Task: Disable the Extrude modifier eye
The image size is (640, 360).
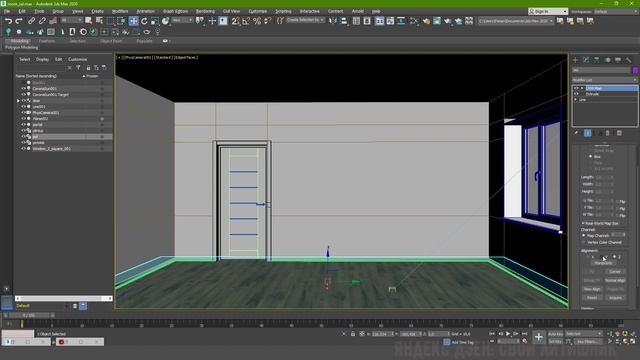Action: (x=577, y=94)
